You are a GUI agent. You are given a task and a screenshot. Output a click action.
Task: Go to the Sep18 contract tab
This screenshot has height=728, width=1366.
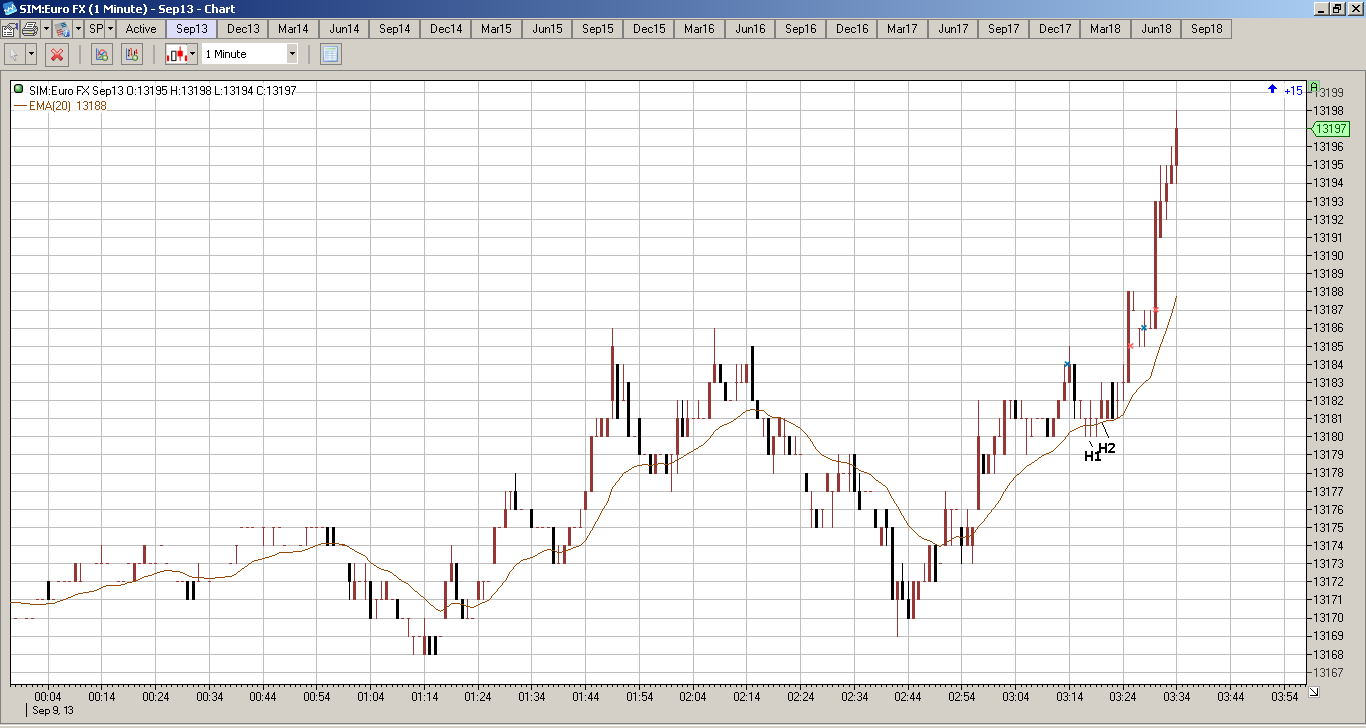1207,29
